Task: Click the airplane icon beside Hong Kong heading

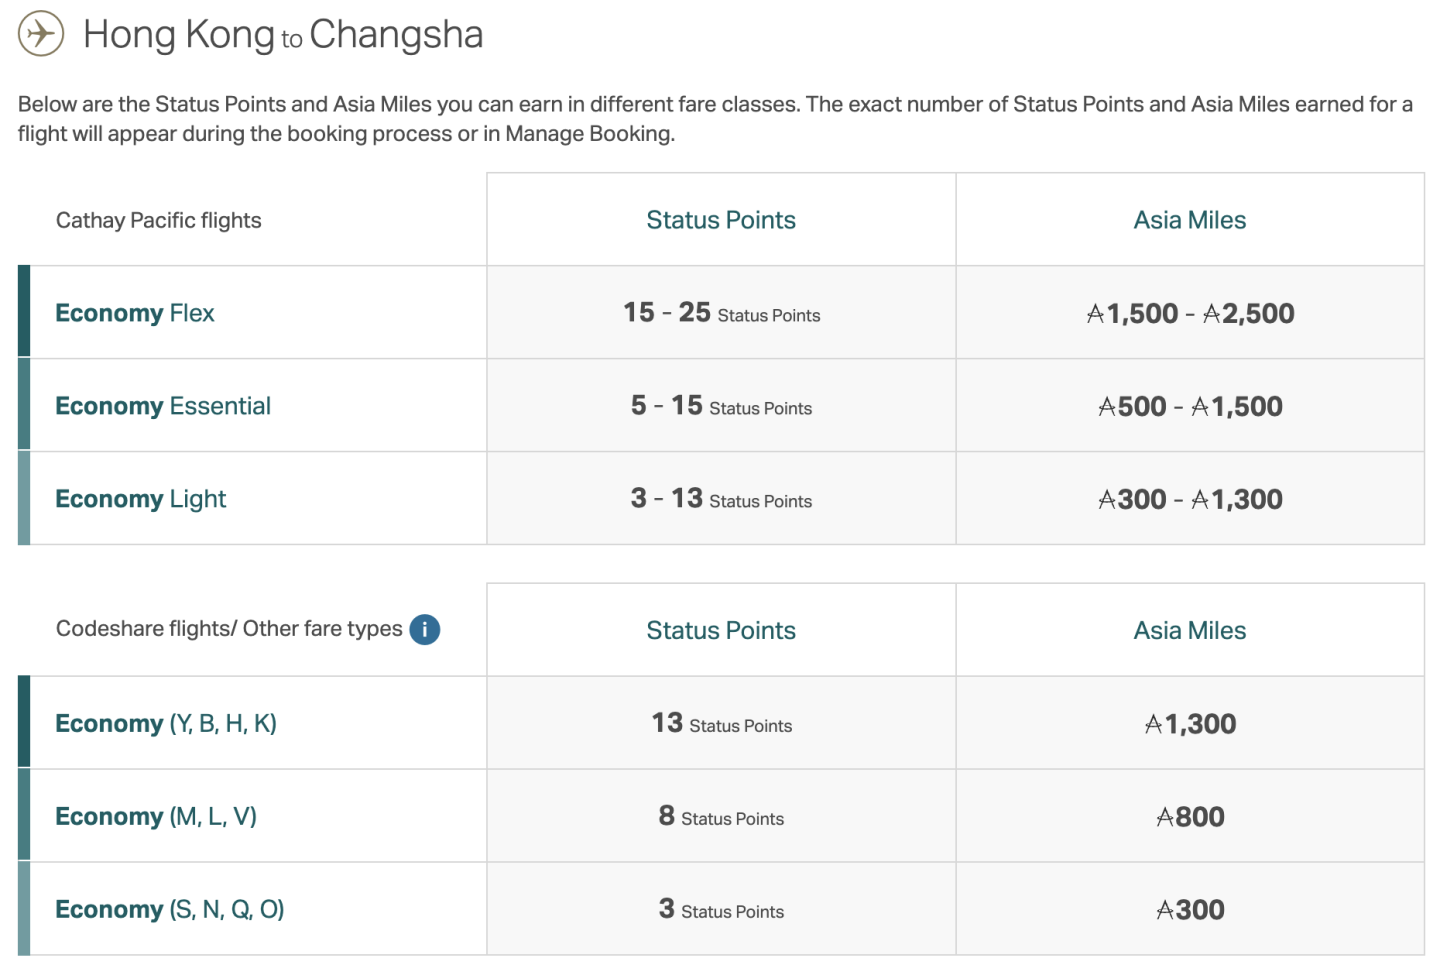Action: (41, 34)
